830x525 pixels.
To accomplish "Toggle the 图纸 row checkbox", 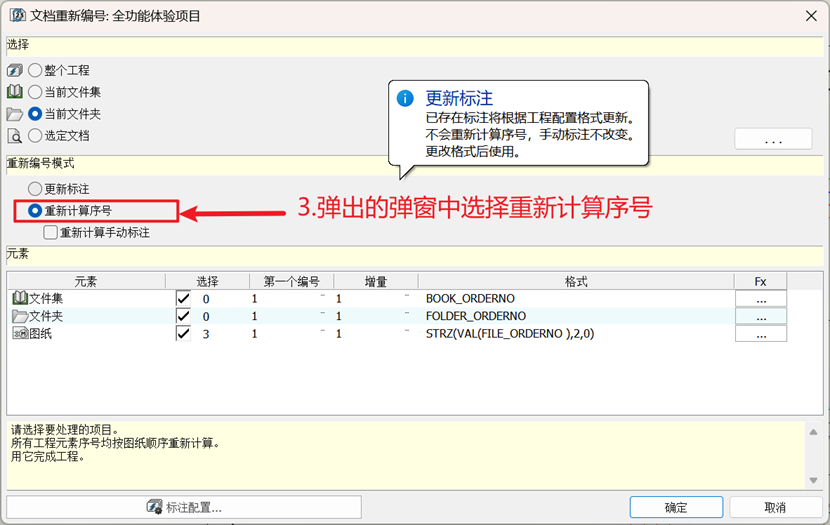I will [183, 333].
